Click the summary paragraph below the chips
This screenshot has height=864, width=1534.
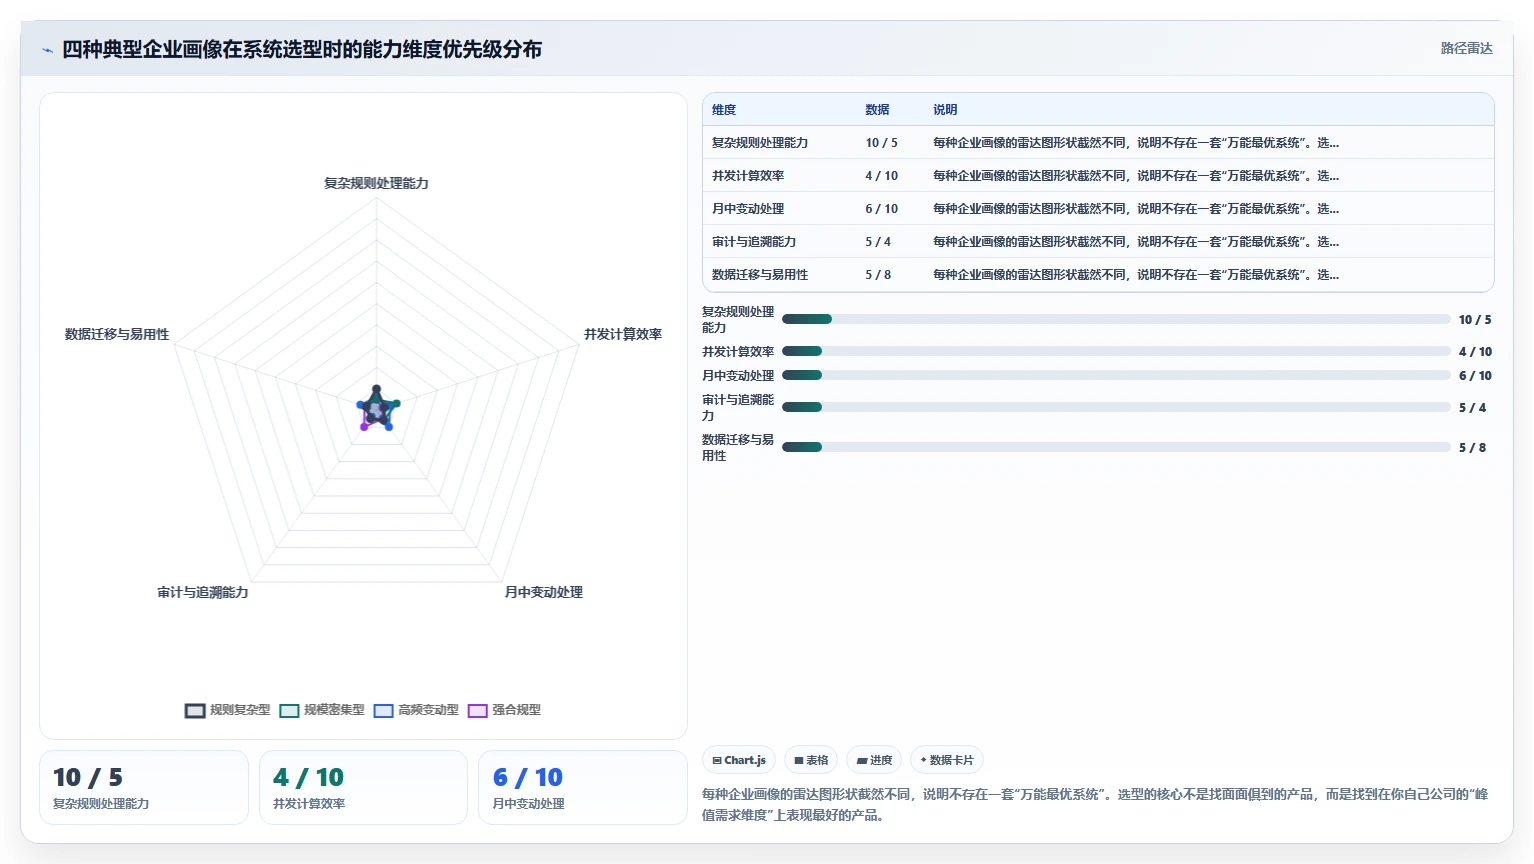[x=1095, y=804]
